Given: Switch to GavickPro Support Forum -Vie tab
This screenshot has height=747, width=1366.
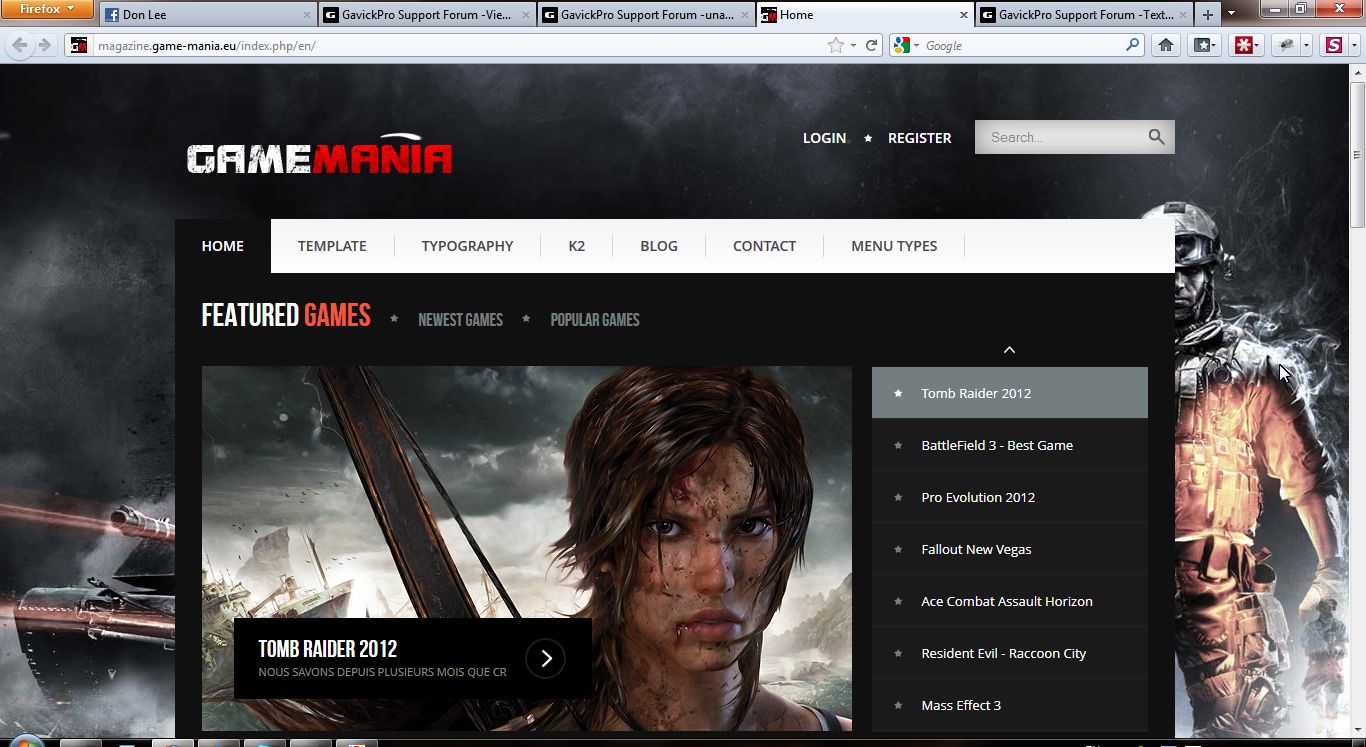Looking at the screenshot, I should [x=427, y=15].
